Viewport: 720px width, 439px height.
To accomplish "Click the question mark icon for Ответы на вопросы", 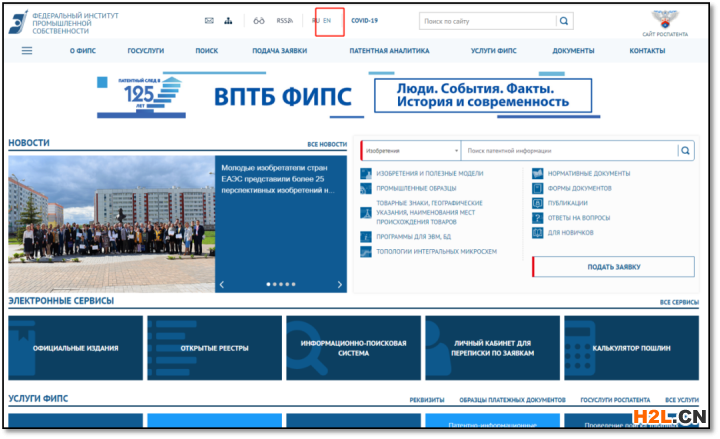I will click(538, 217).
